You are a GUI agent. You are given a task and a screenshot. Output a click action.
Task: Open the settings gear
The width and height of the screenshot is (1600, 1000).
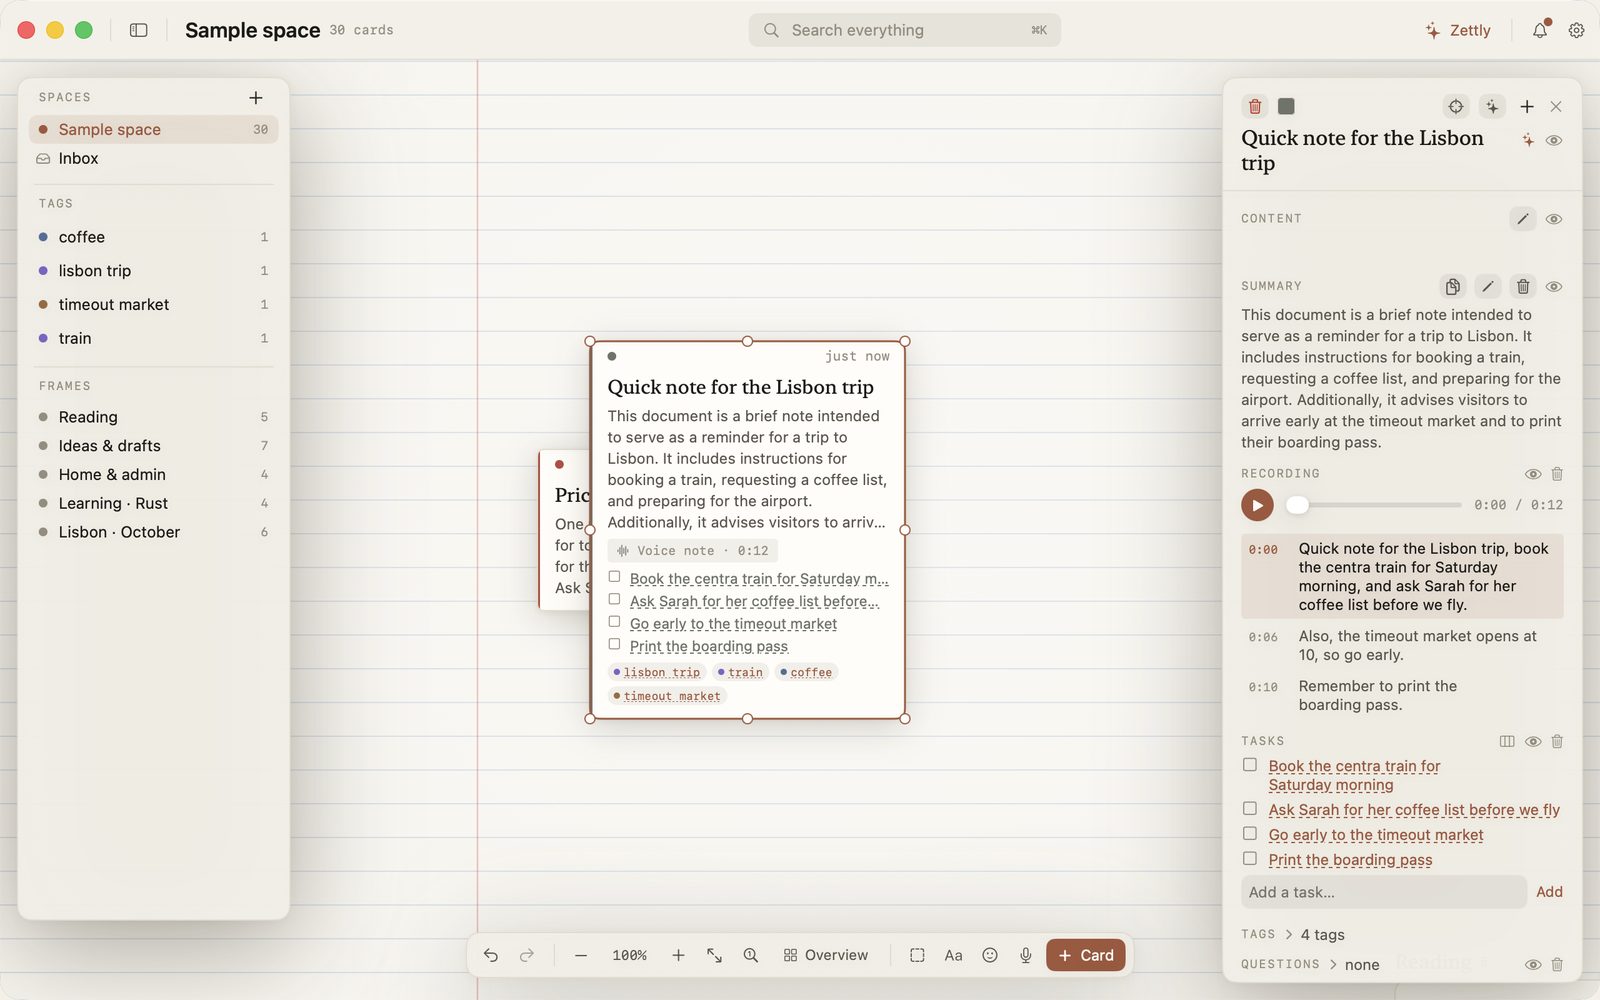click(x=1577, y=30)
